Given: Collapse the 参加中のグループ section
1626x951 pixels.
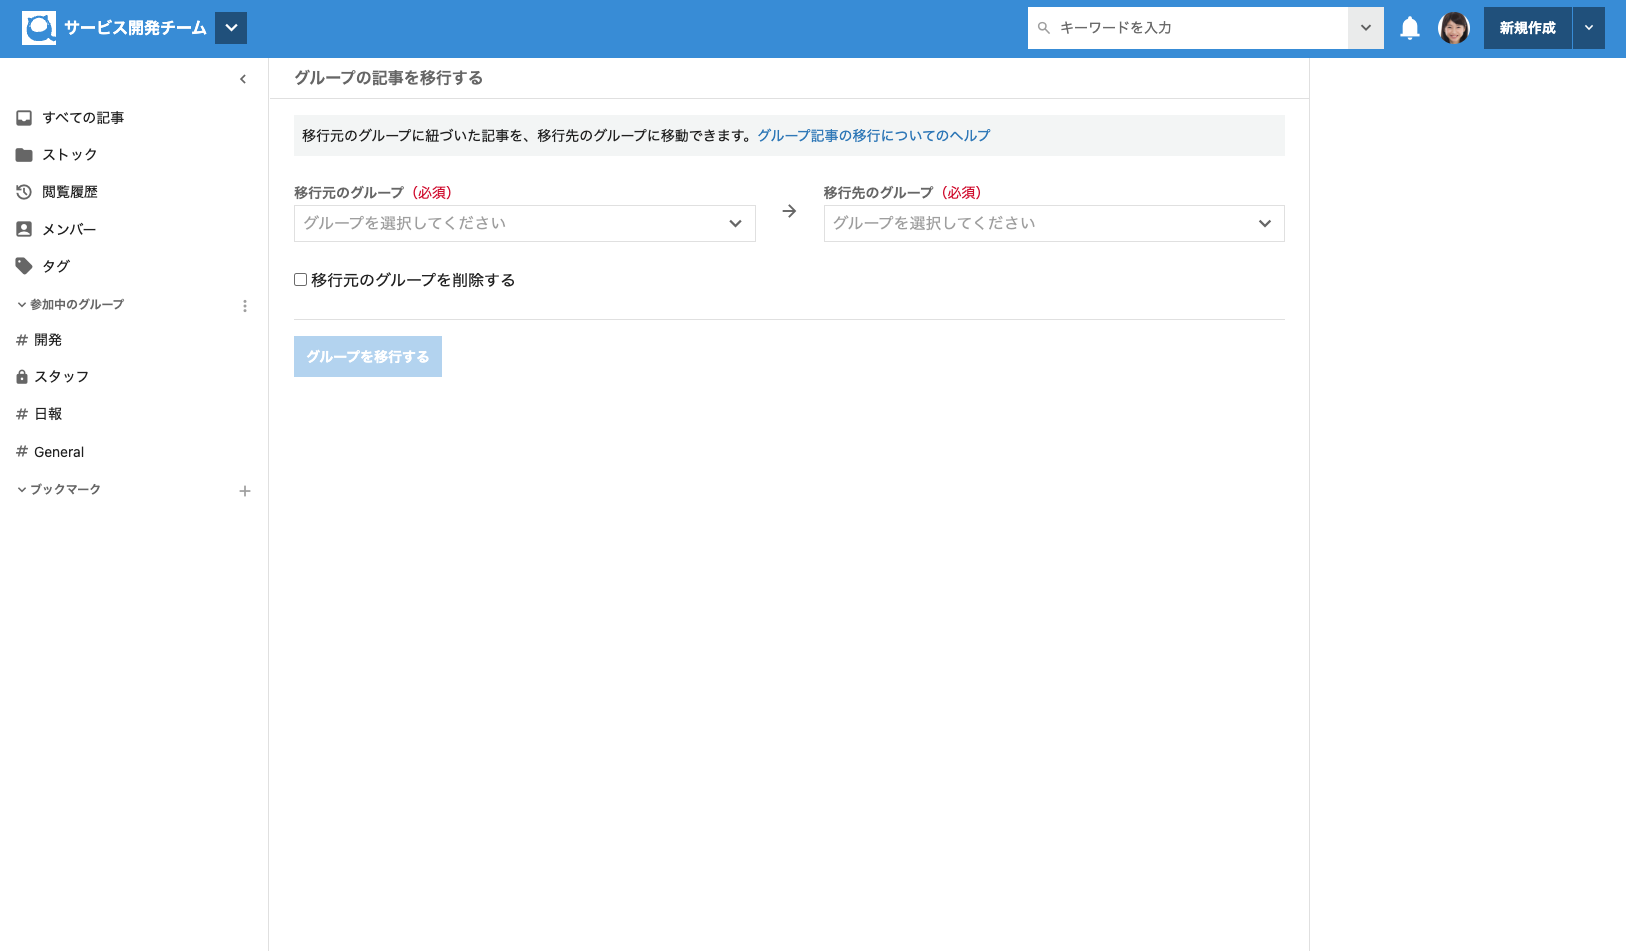Looking at the screenshot, I should coord(21,304).
